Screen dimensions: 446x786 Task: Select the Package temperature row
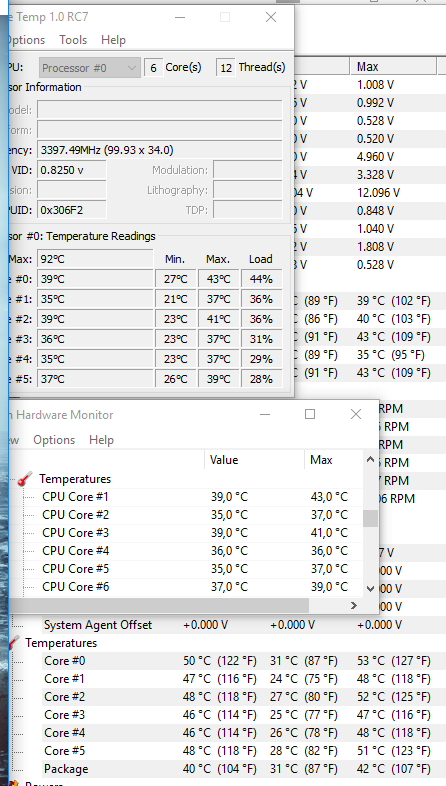[x=244, y=769]
